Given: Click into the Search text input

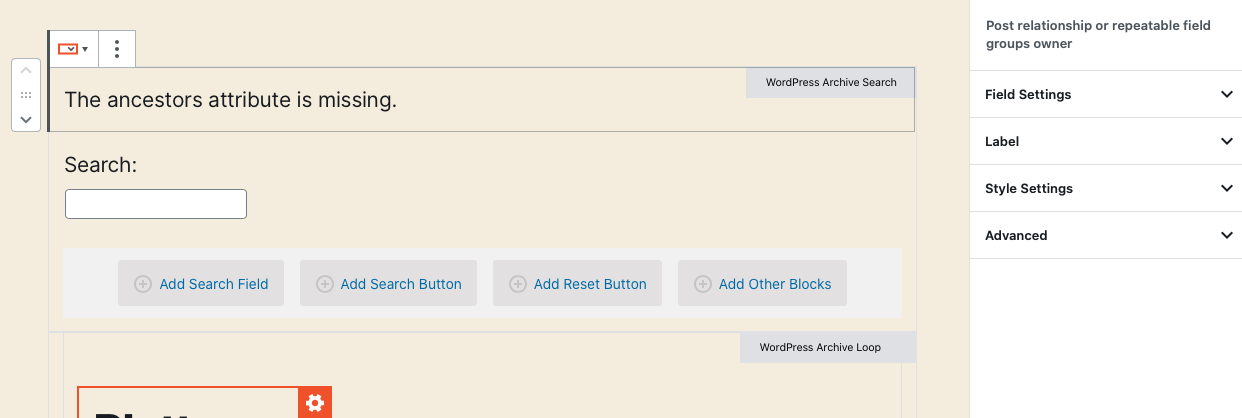Looking at the screenshot, I should tap(156, 204).
